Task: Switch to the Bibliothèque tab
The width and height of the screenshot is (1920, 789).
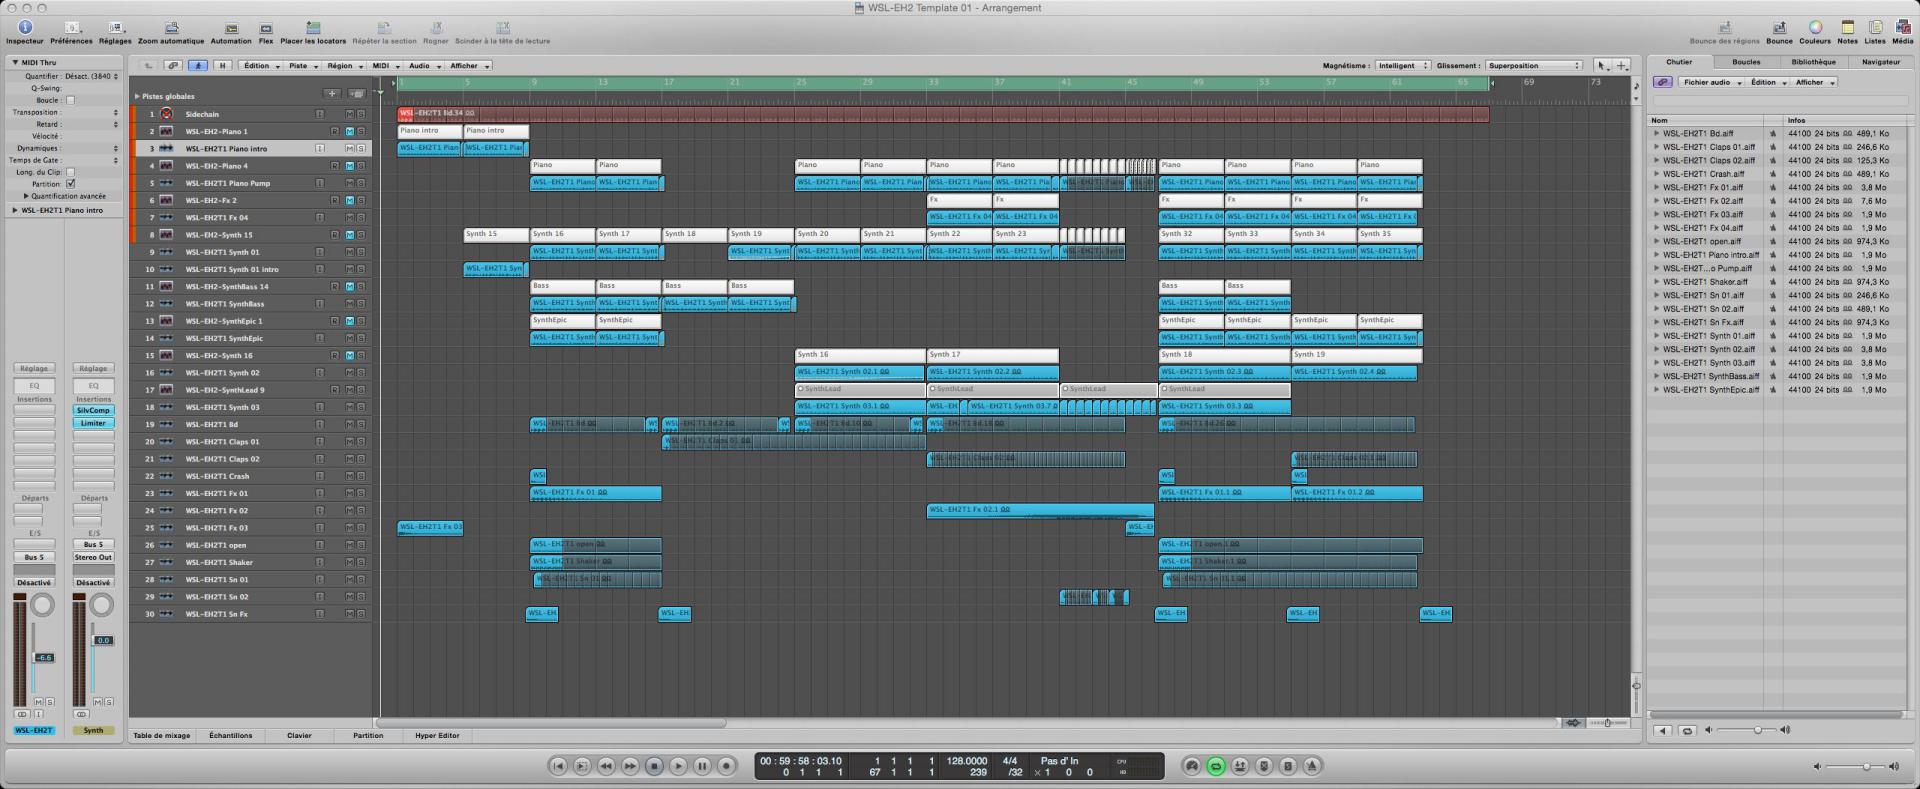Action: (1813, 62)
